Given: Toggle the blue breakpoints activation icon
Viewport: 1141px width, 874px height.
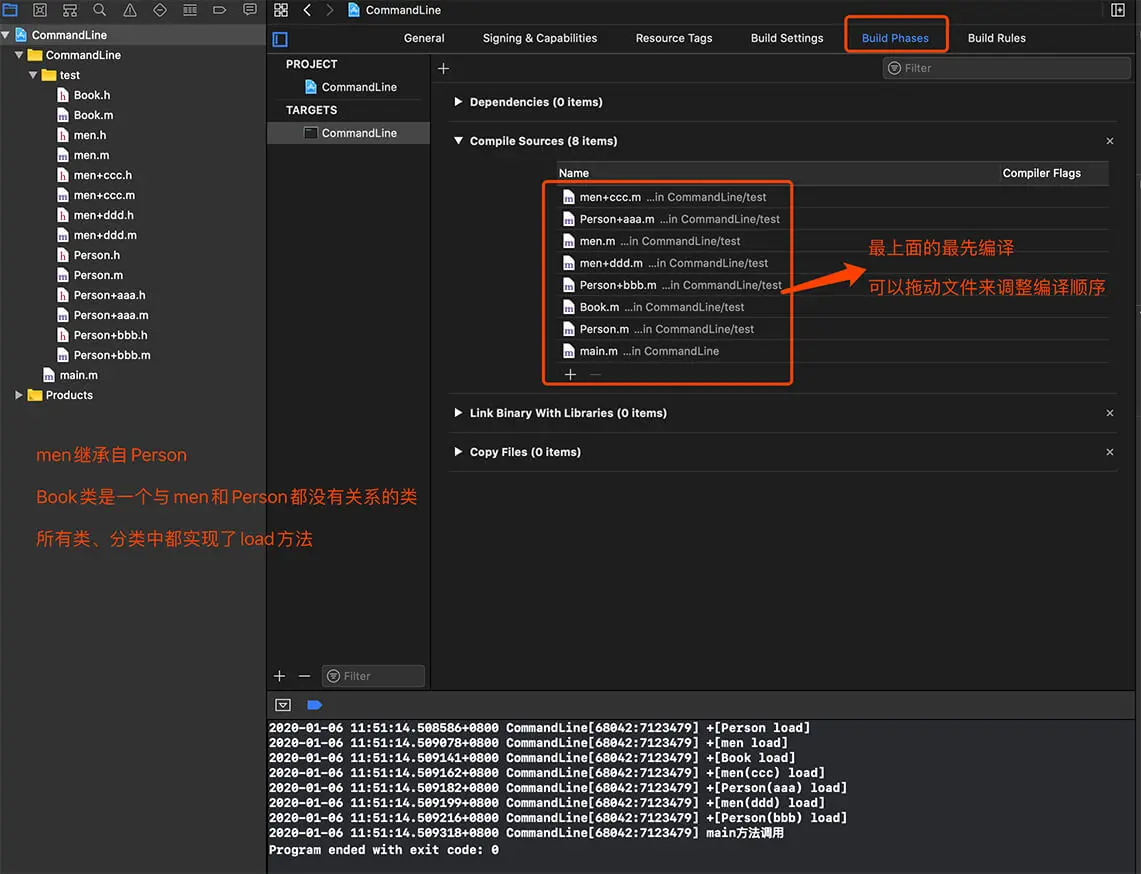Looking at the screenshot, I should click(314, 704).
